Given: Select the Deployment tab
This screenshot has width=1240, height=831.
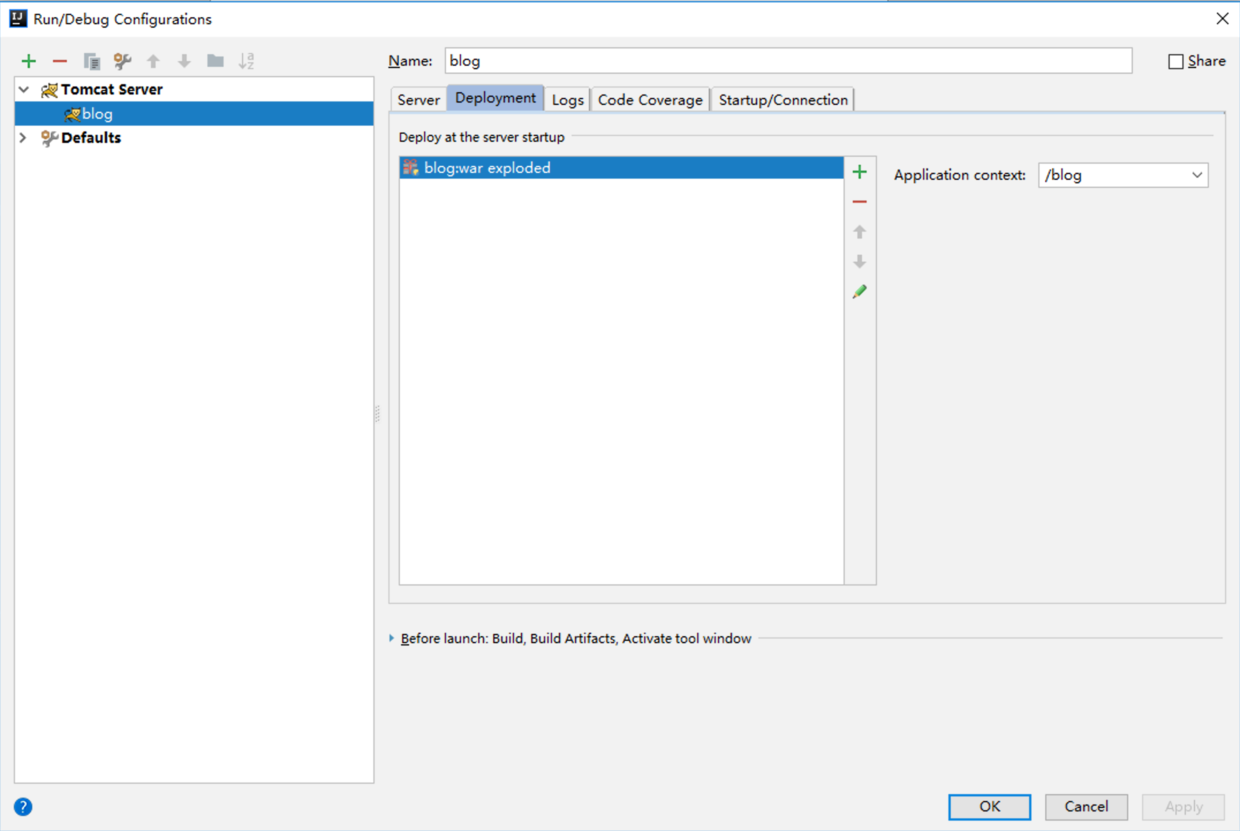Looking at the screenshot, I should [x=495, y=98].
